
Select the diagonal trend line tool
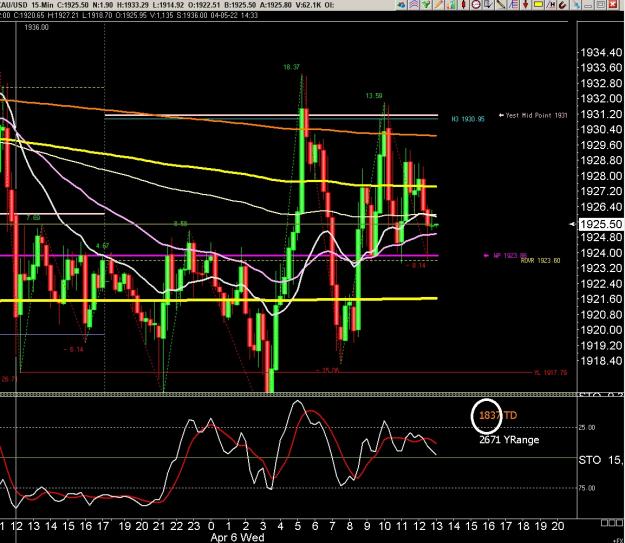(501, 5)
